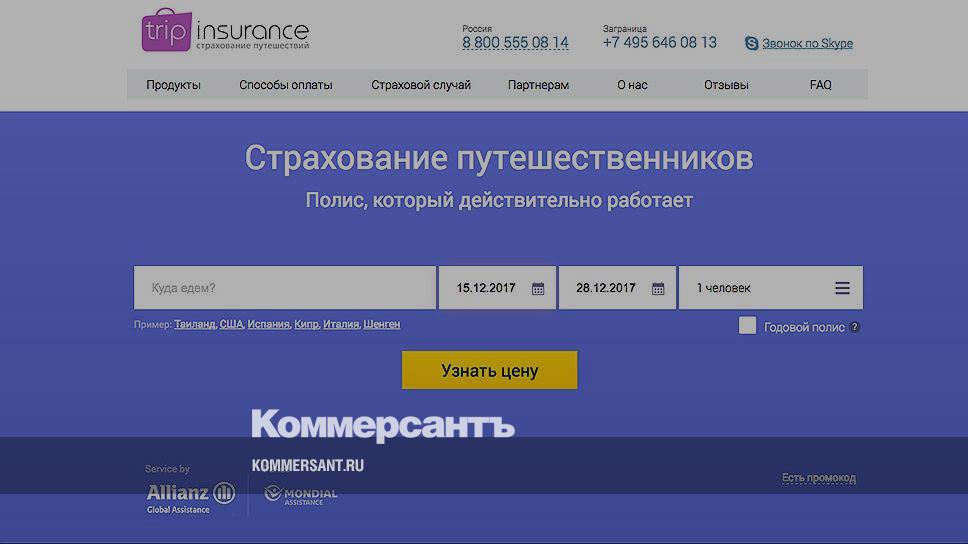Screen dimensions: 968x544
Task: Click the Звонок по Skype link
Action: [807, 43]
